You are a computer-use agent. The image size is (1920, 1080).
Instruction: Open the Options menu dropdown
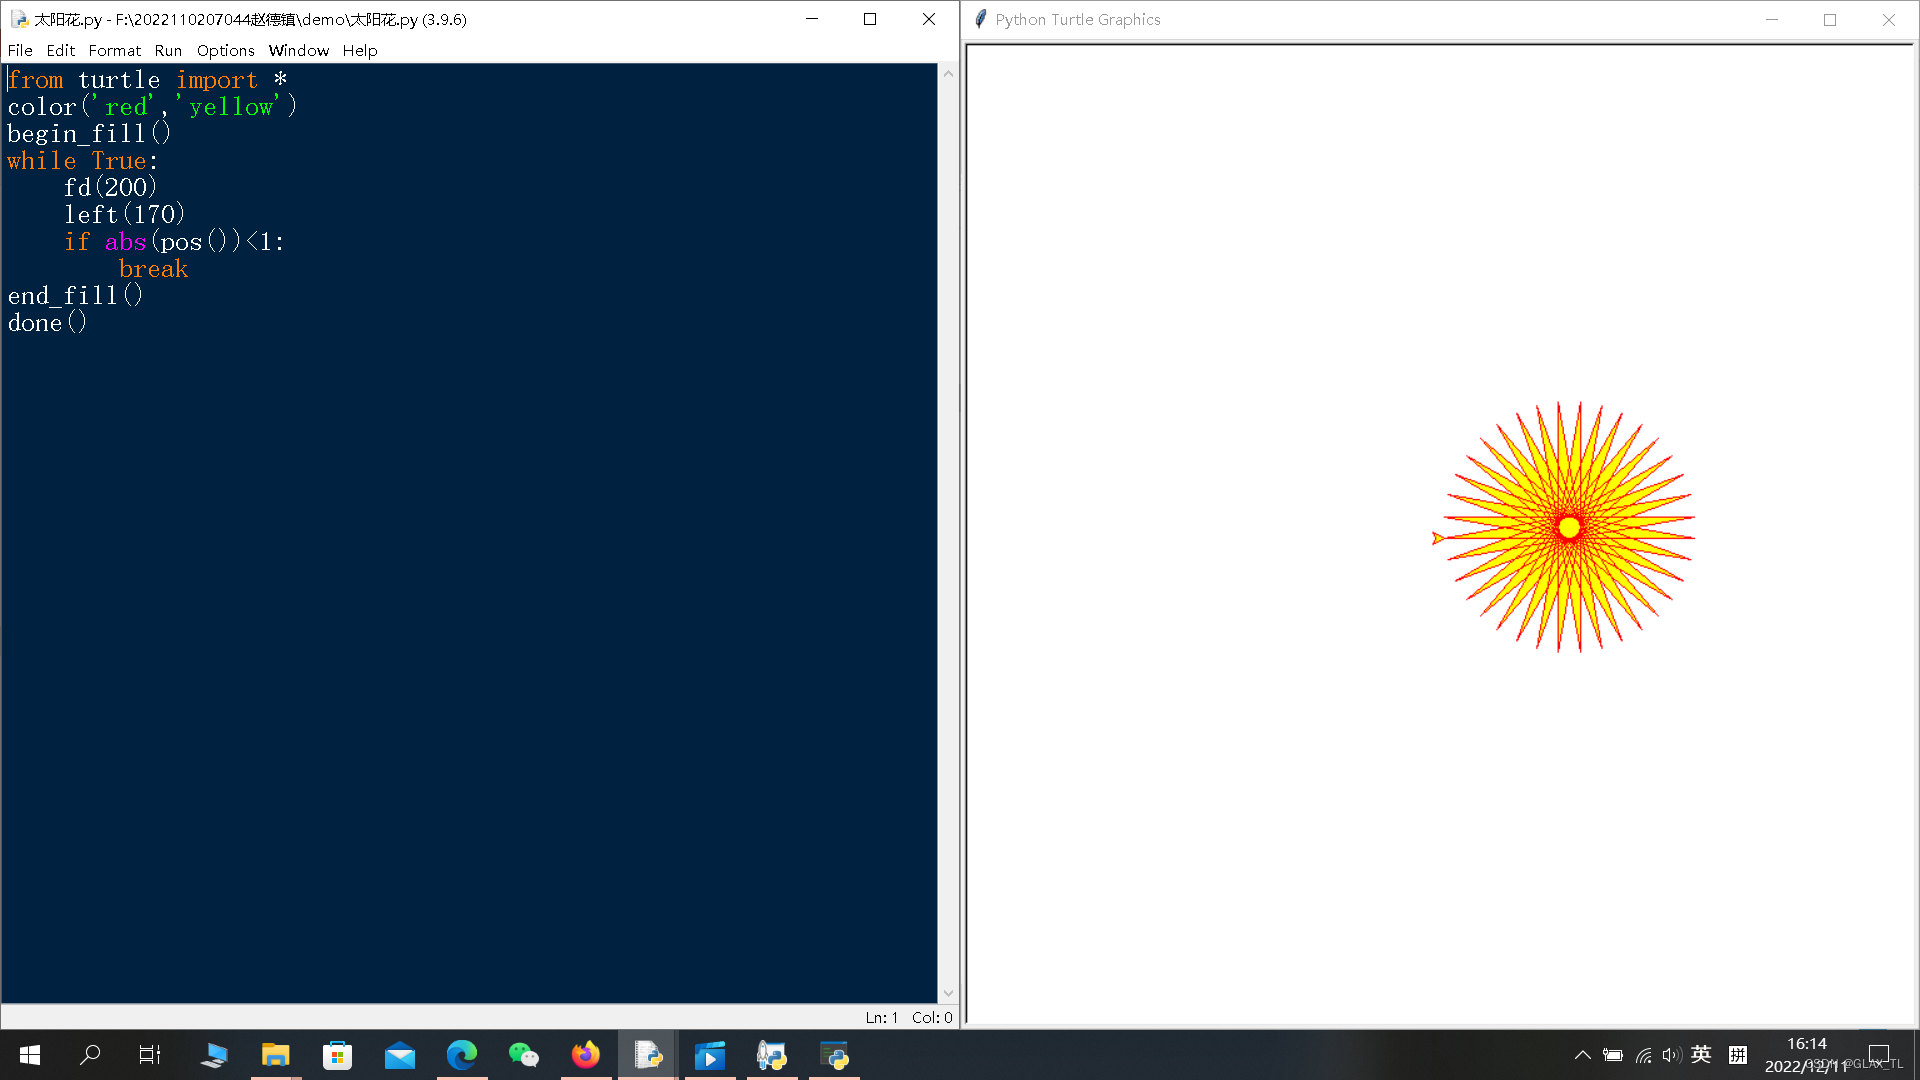coord(225,50)
